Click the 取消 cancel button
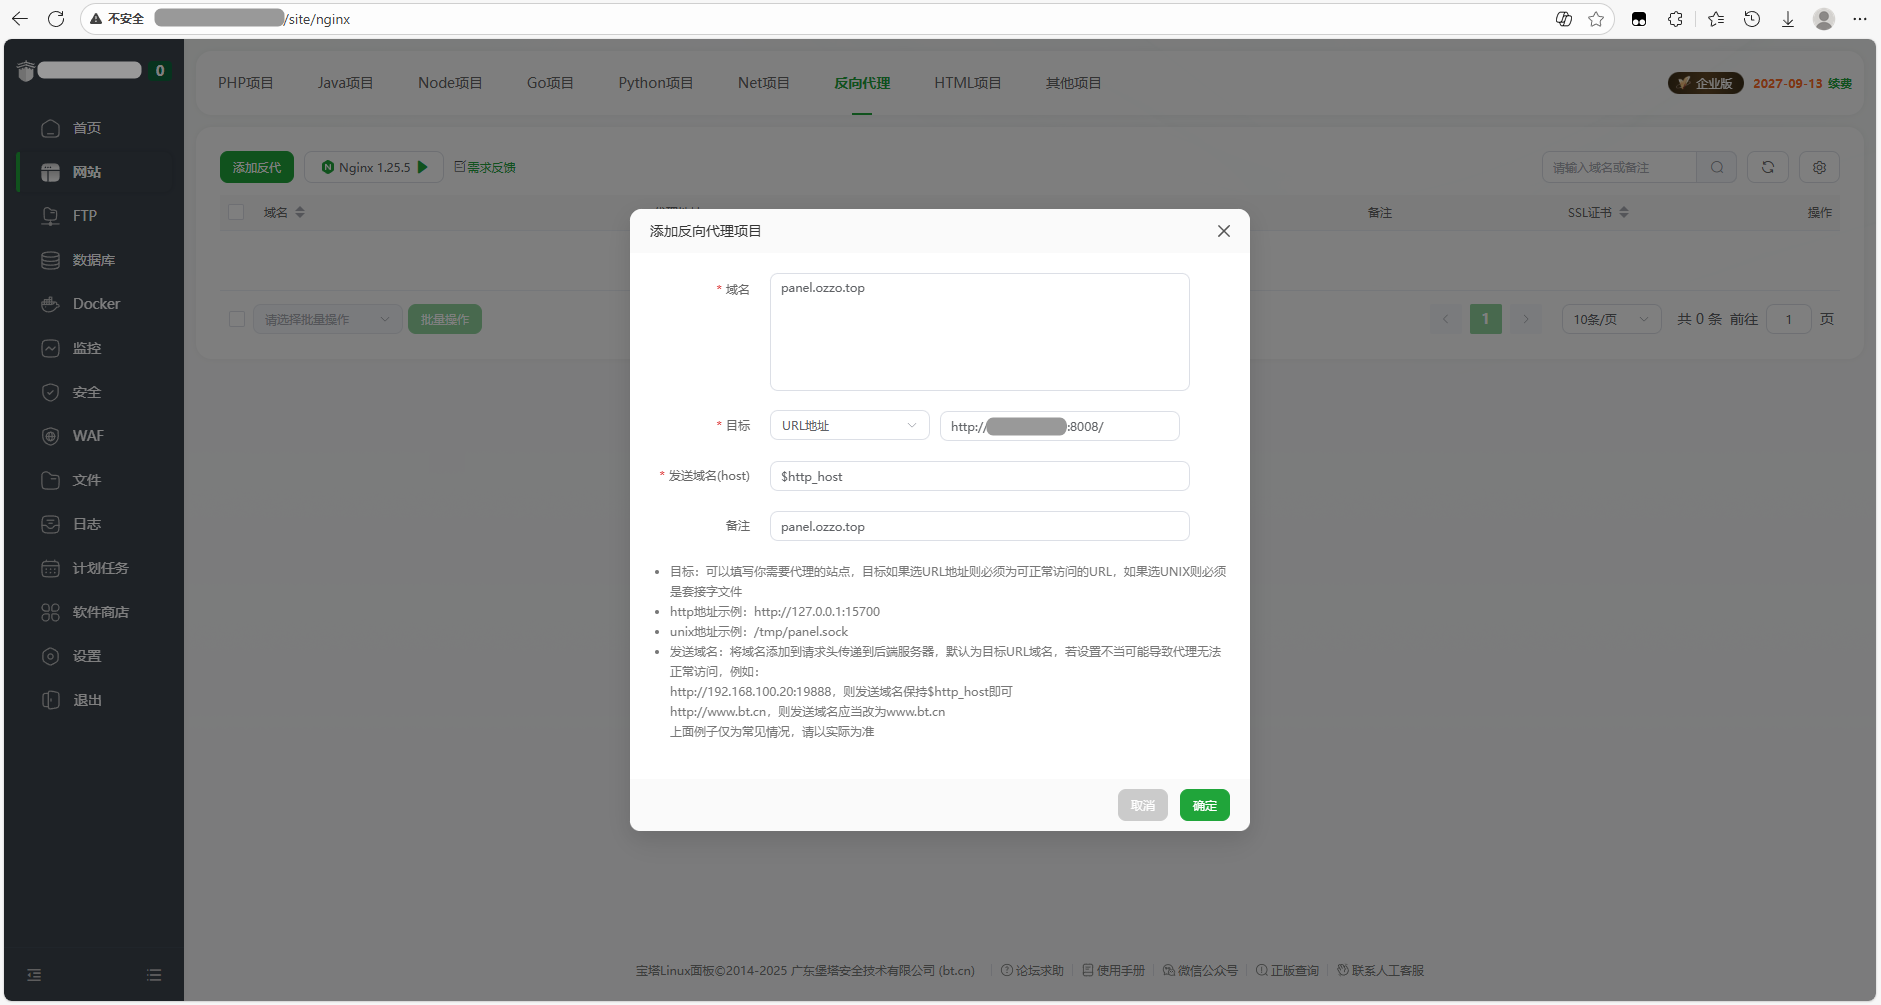The height and width of the screenshot is (1005, 1881). coord(1142,805)
